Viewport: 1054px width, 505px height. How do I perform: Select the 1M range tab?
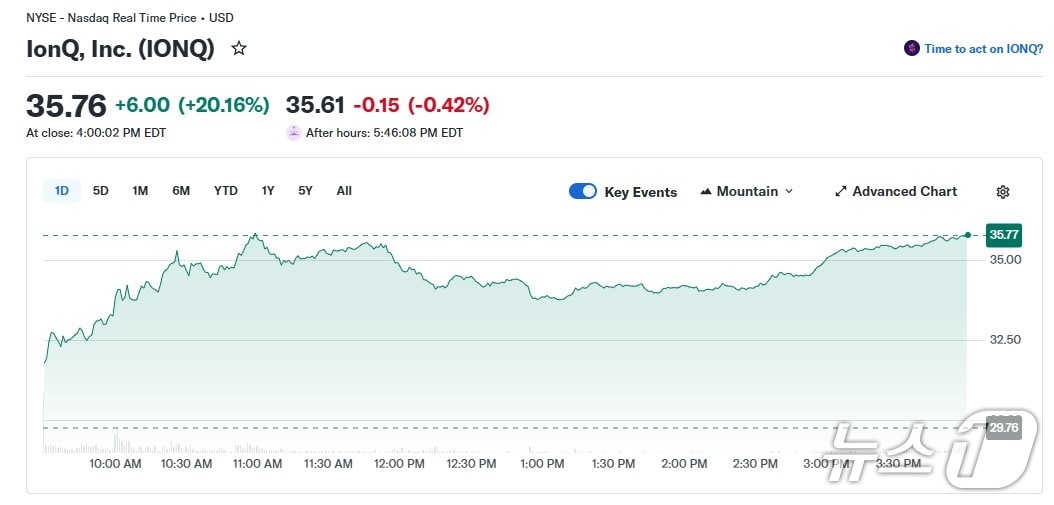click(x=140, y=191)
